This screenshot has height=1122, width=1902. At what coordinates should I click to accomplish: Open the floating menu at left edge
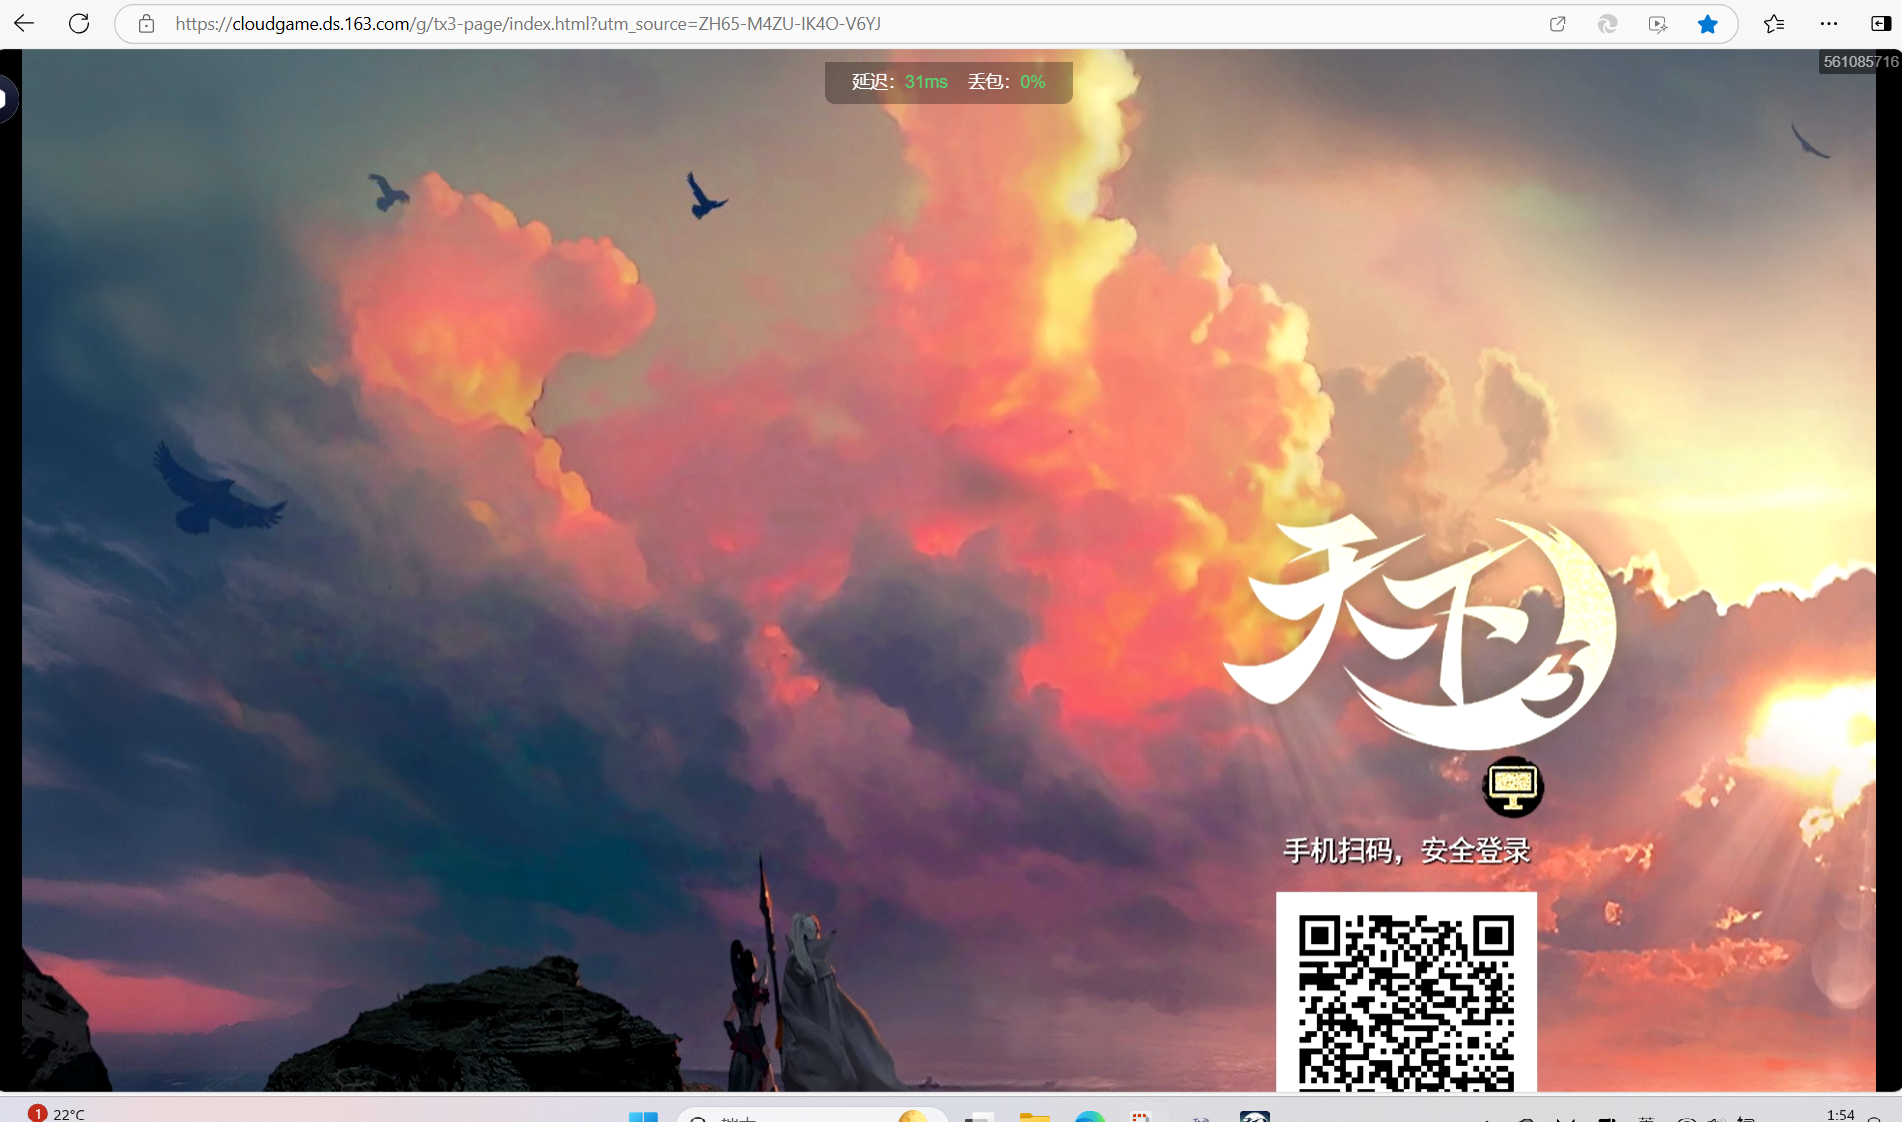(x=6, y=99)
